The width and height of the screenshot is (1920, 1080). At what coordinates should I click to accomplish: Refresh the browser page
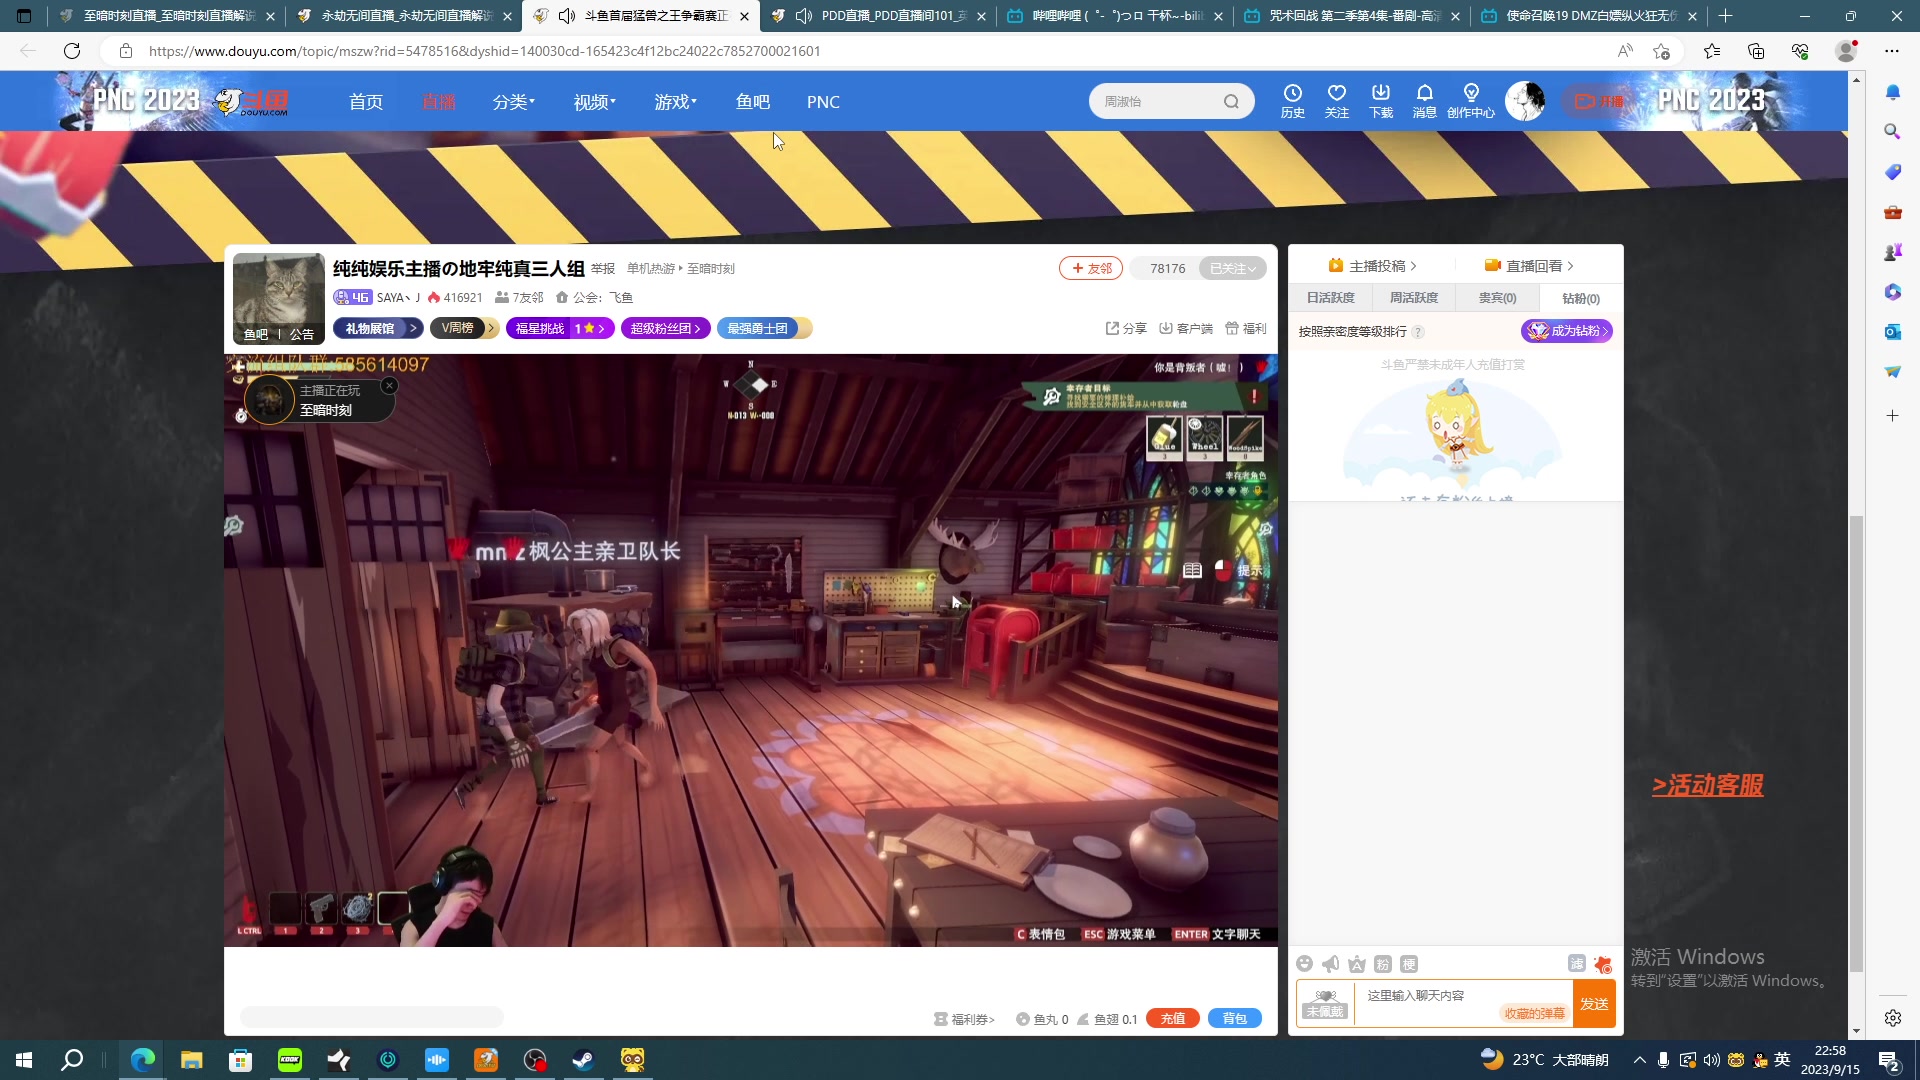tap(72, 51)
